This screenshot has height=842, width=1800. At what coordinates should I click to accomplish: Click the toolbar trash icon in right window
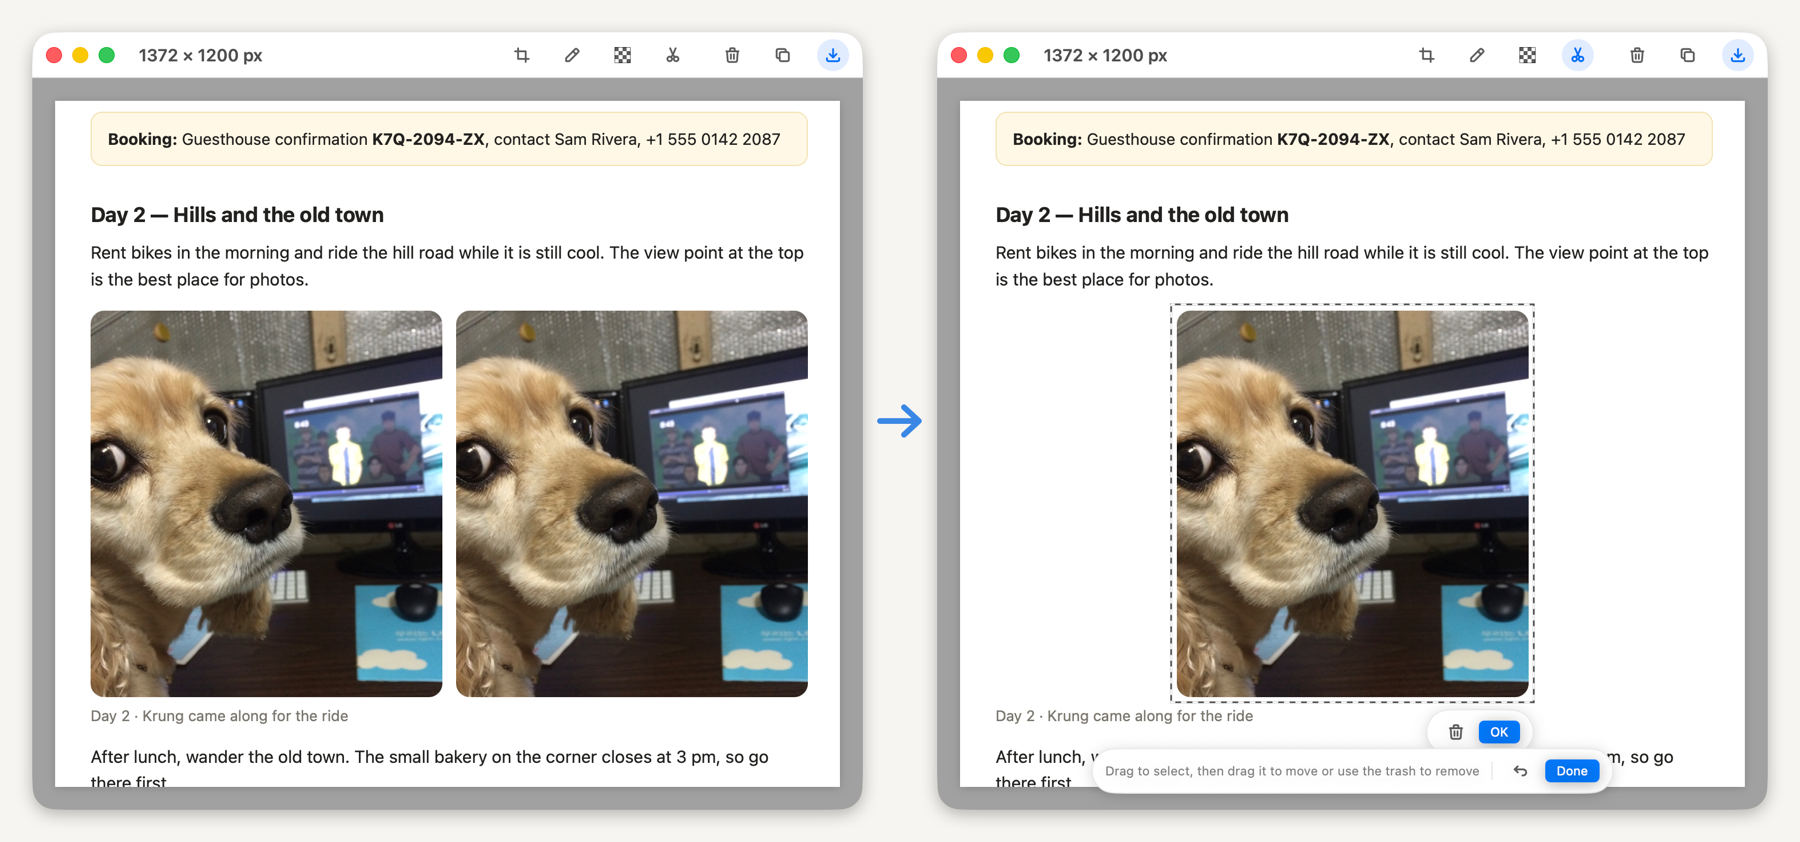tap(1637, 55)
